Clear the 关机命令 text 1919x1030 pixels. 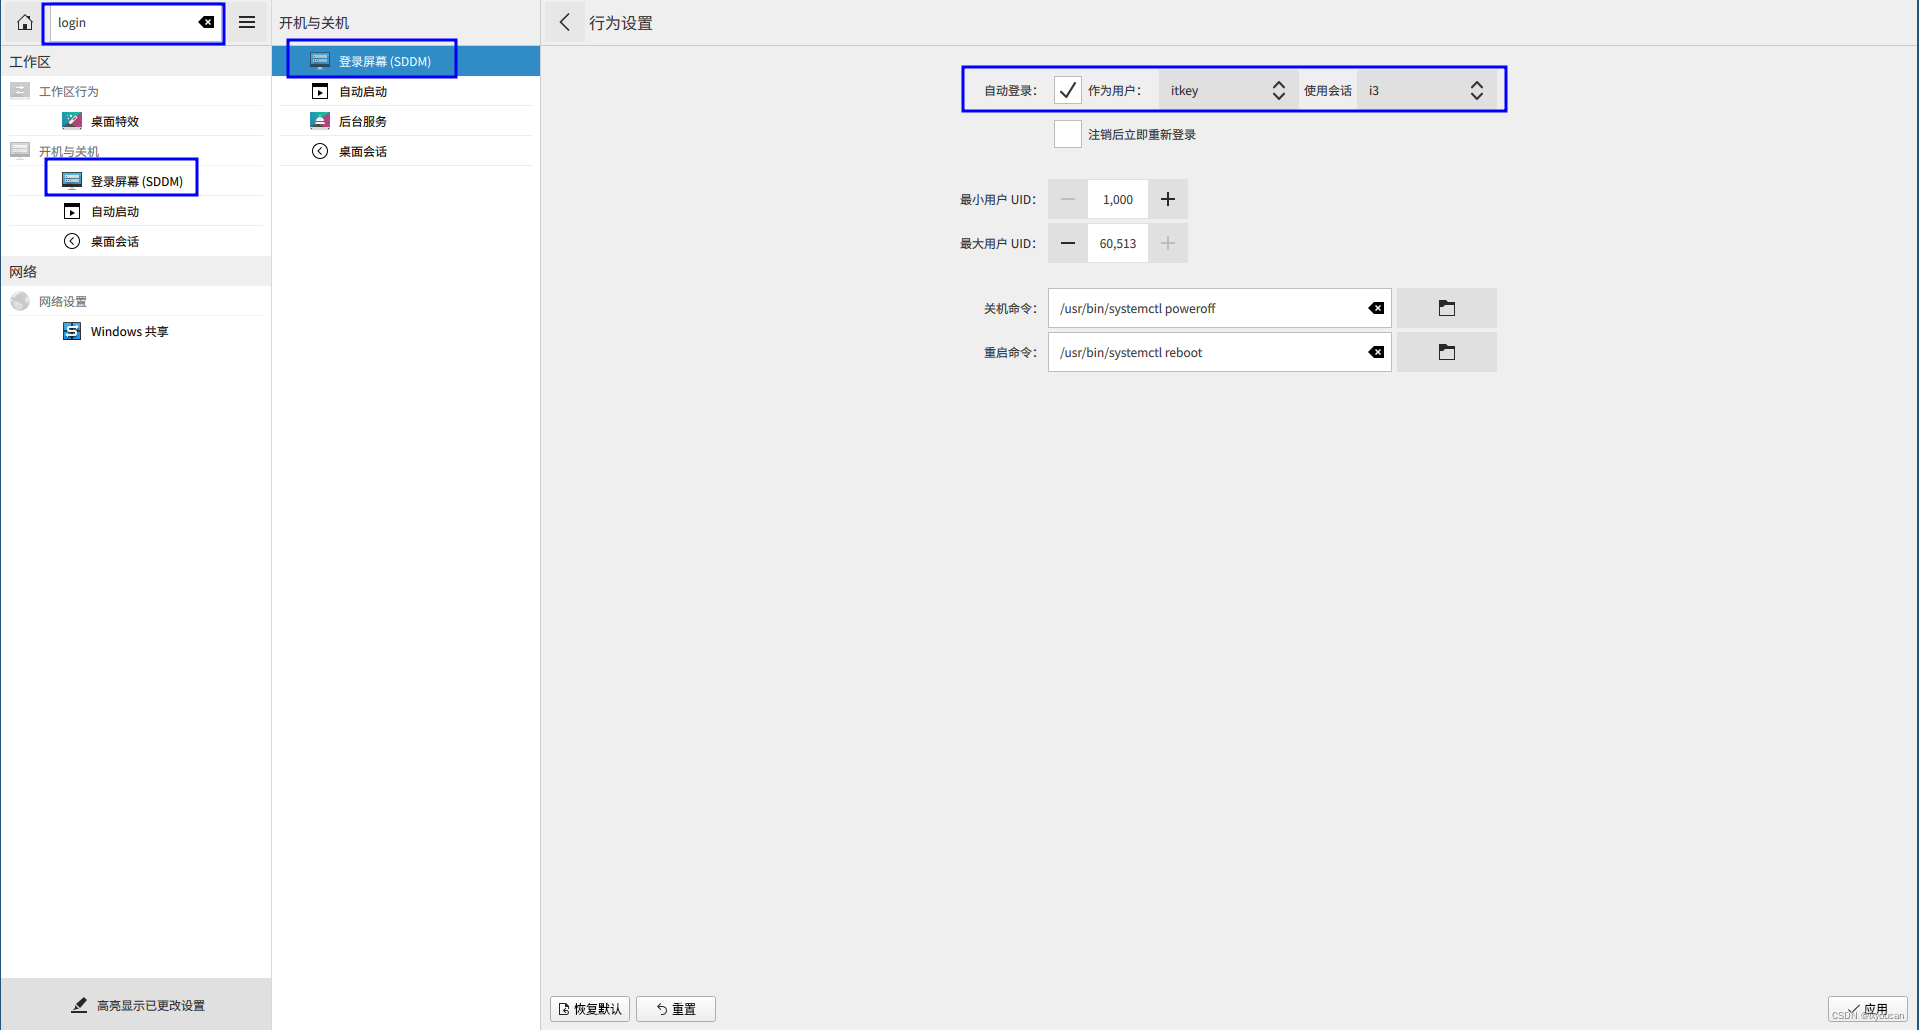pos(1376,308)
